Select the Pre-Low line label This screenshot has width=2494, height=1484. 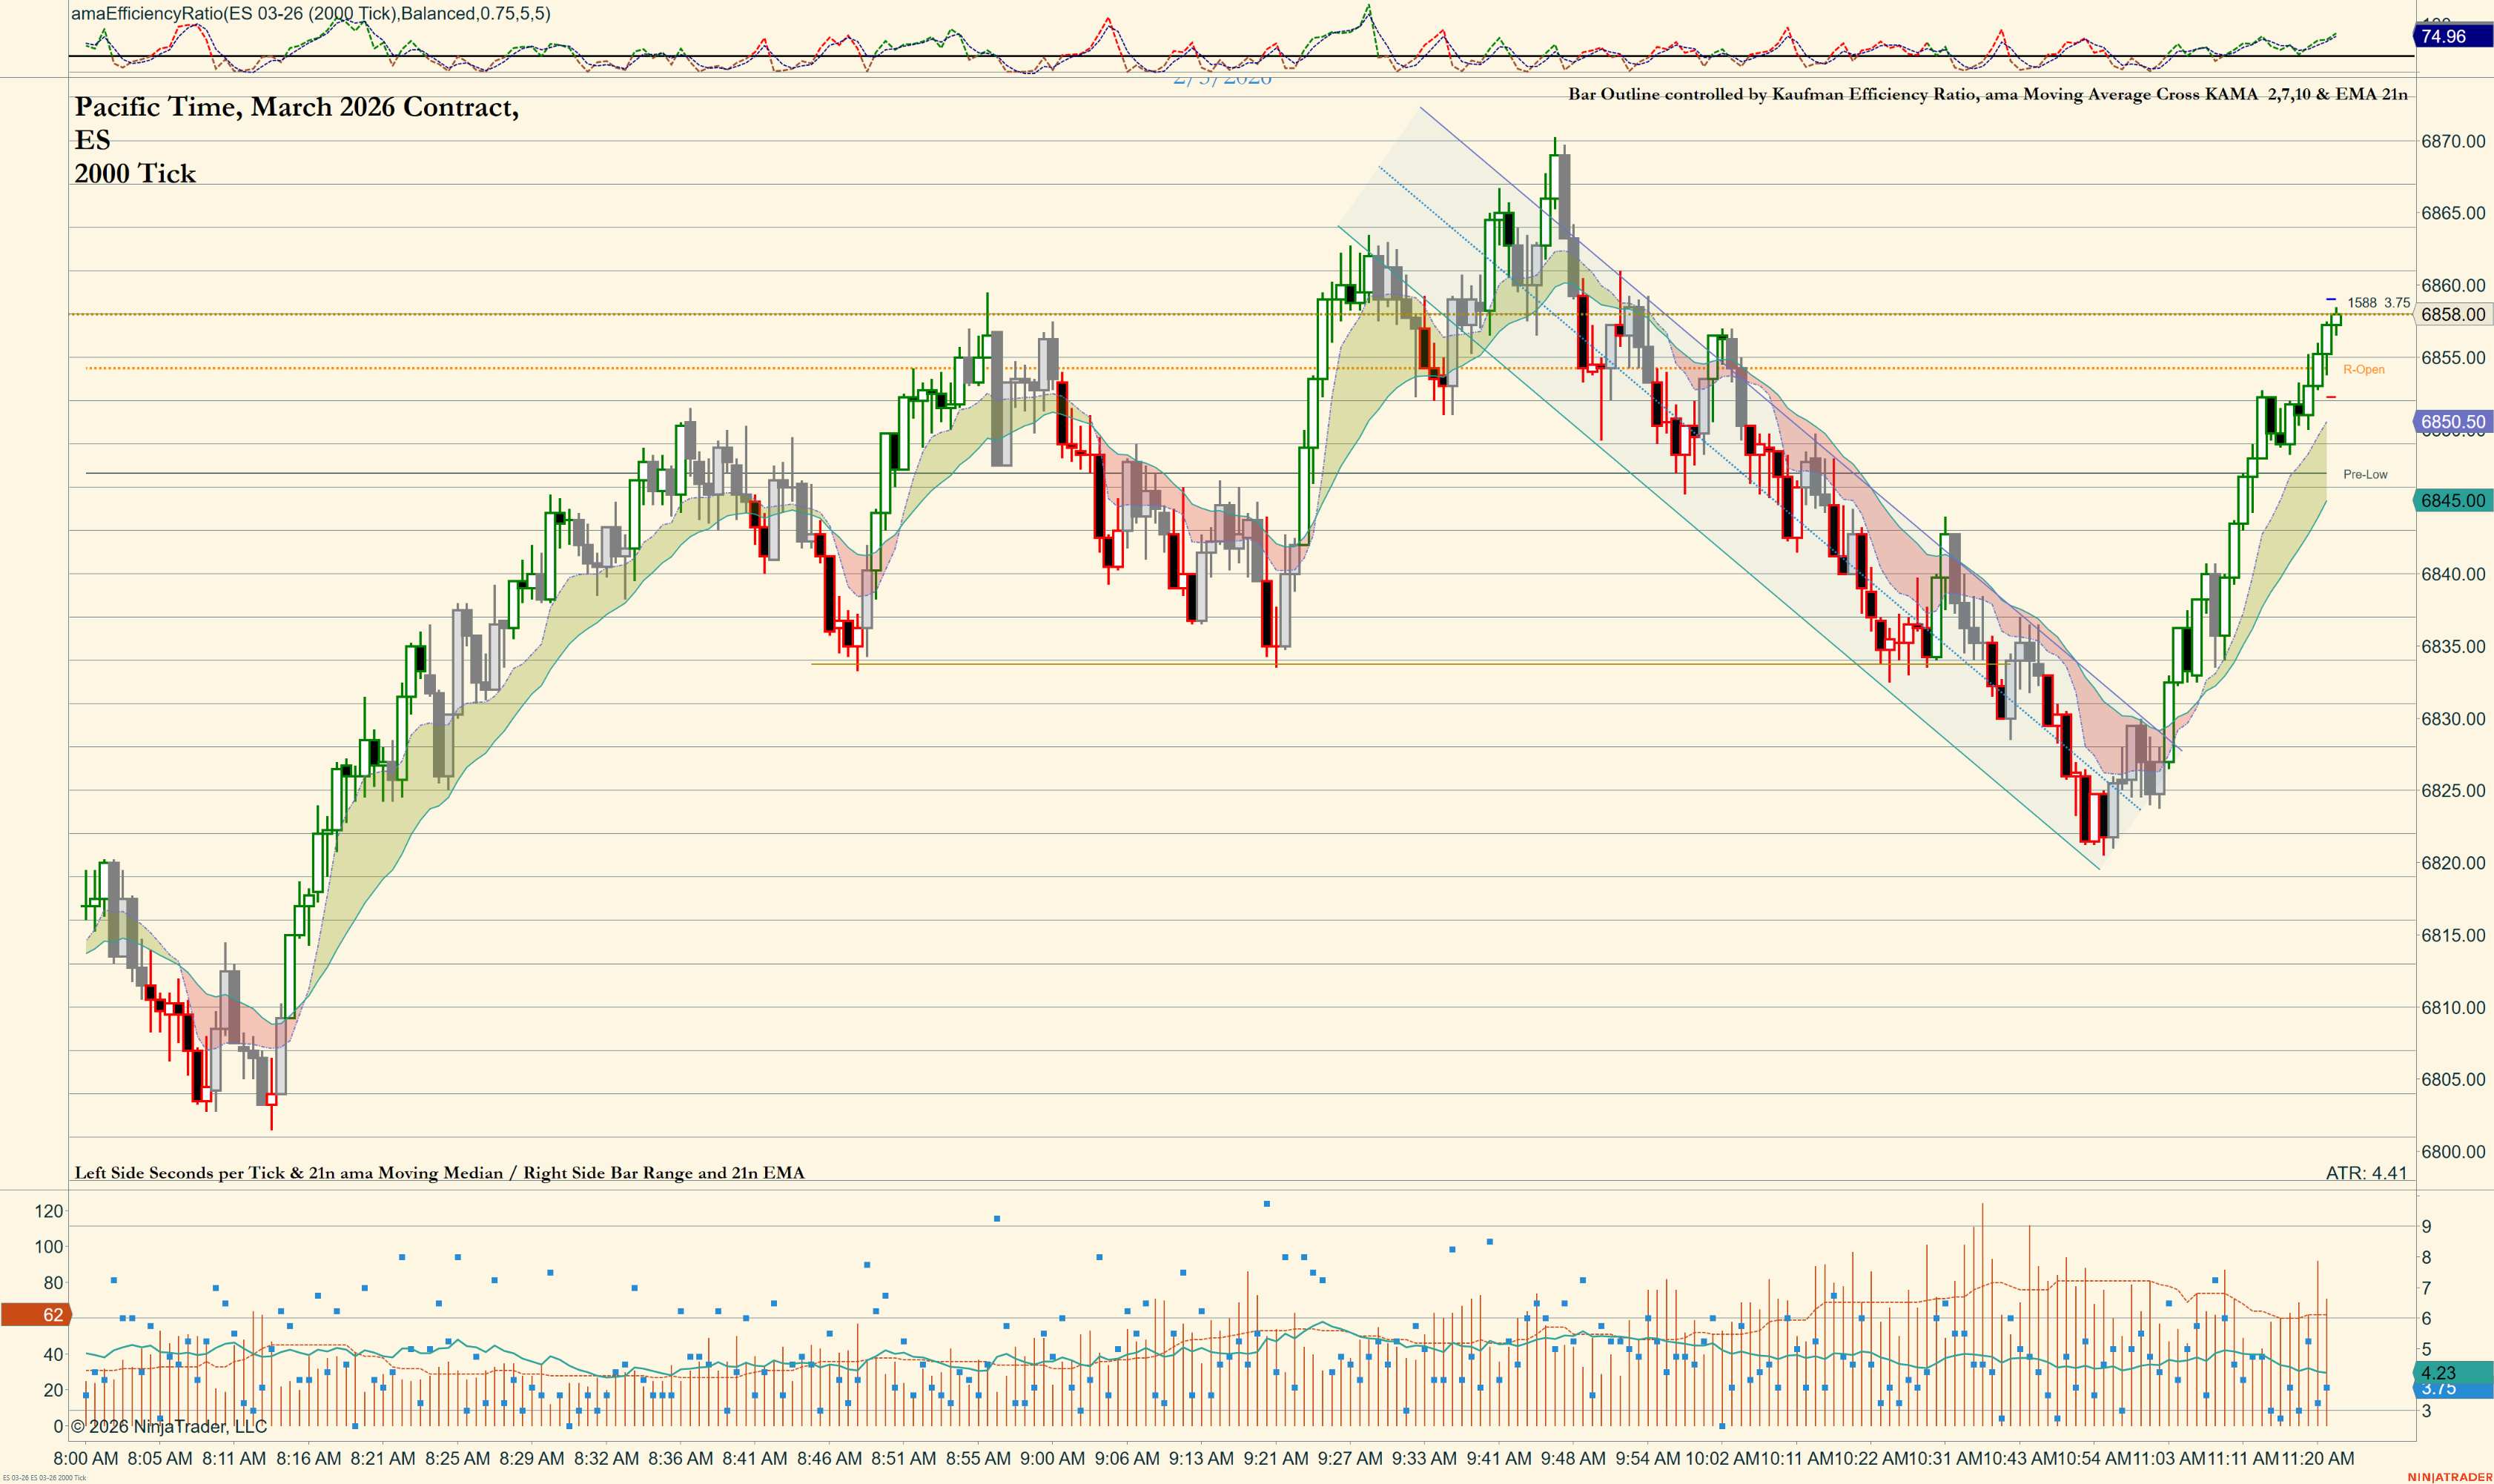tap(2365, 474)
